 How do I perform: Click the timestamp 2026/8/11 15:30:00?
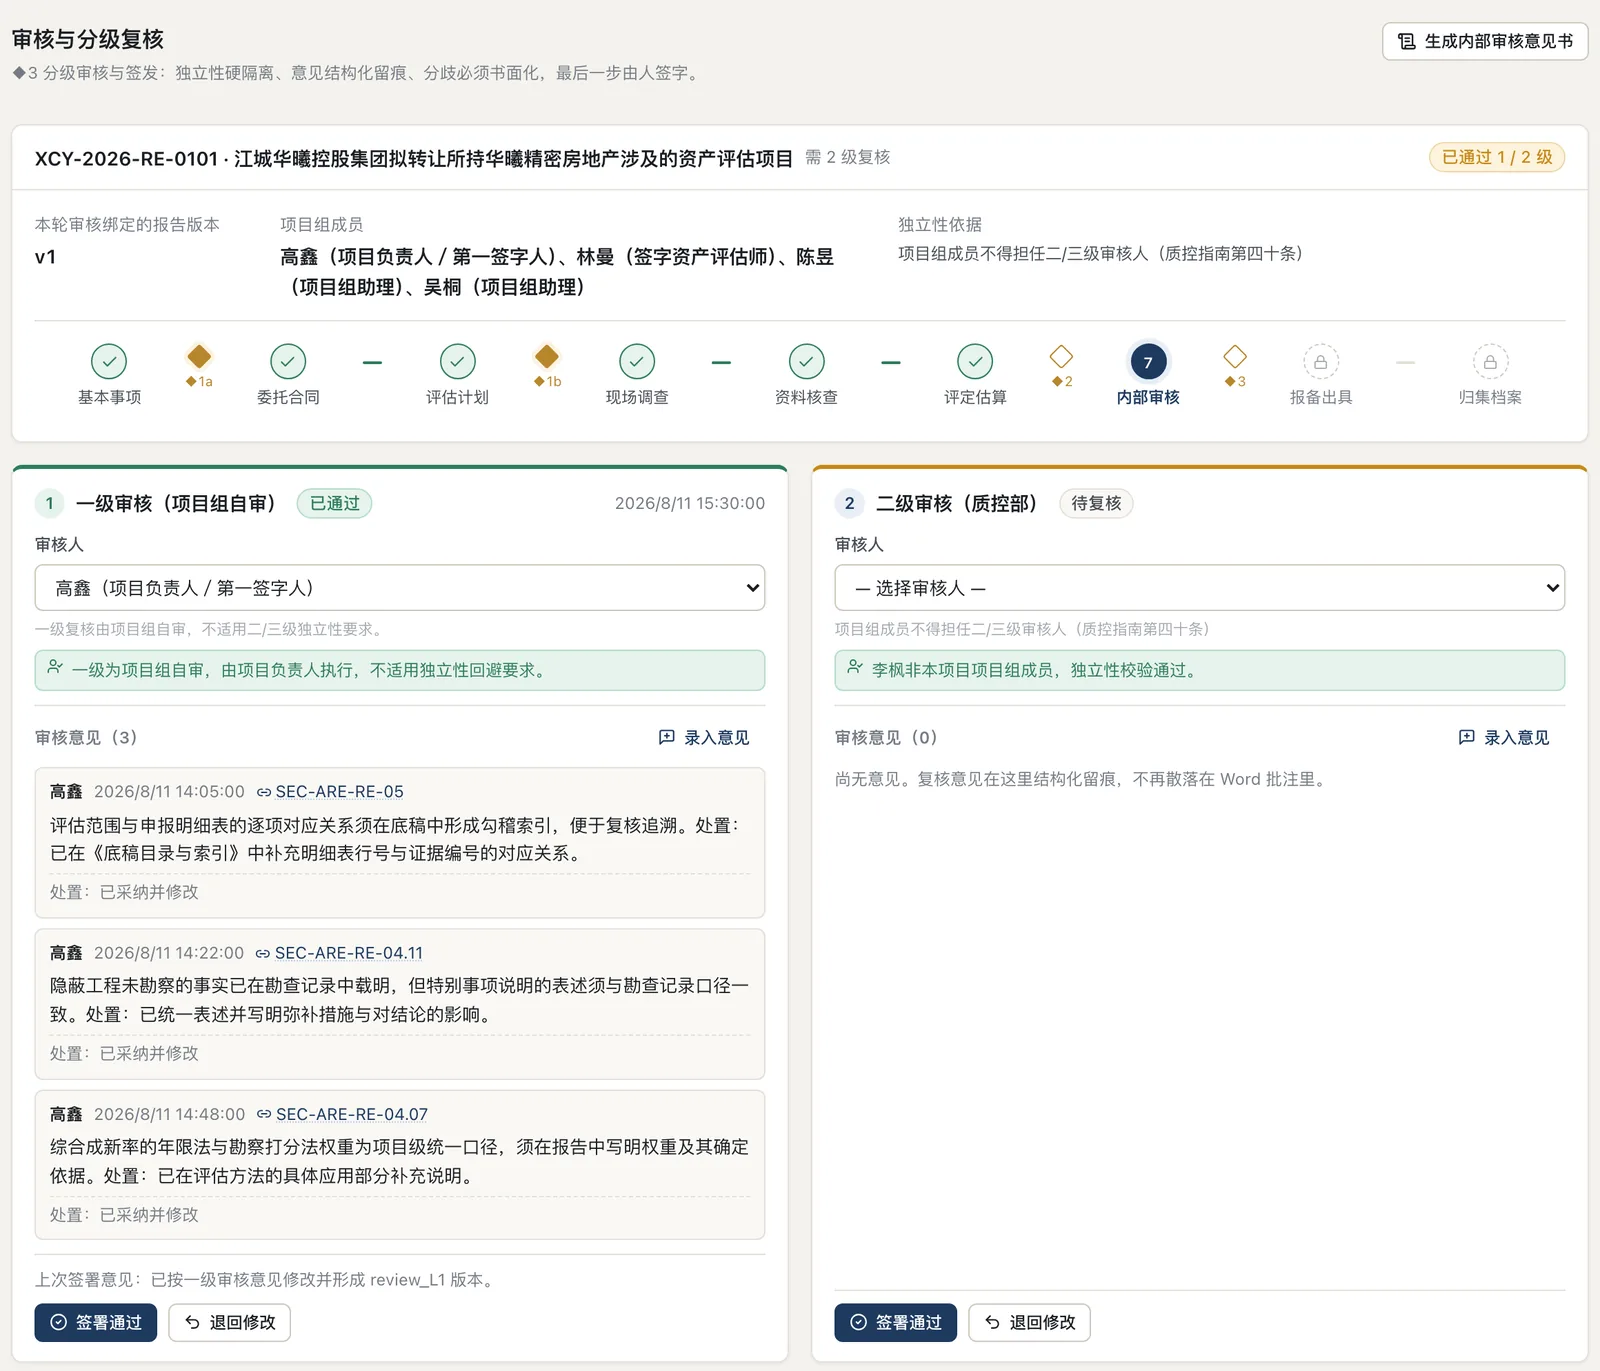pyautogui.click(x=690, y=504)
